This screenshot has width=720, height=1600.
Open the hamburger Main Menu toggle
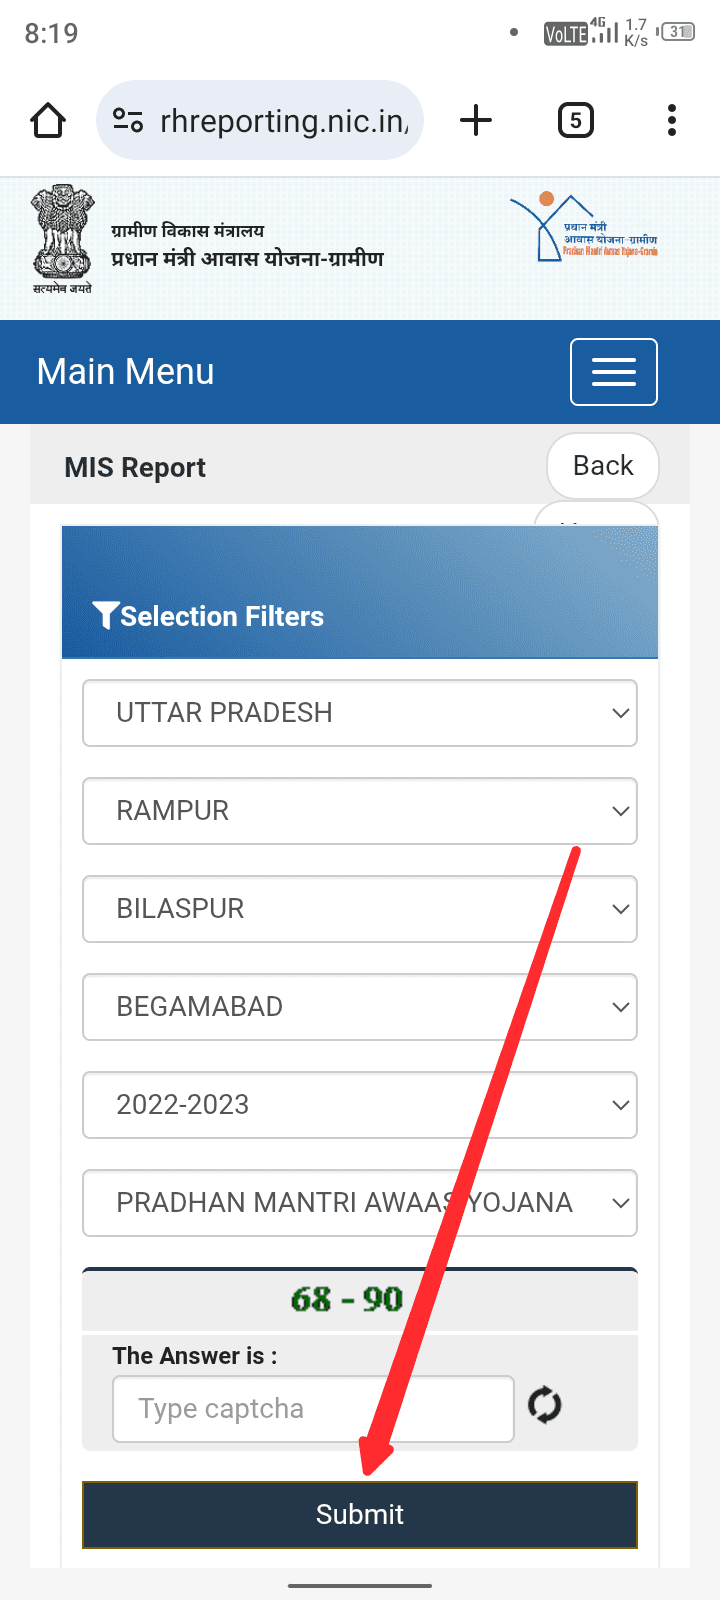(x=613, y=372)
